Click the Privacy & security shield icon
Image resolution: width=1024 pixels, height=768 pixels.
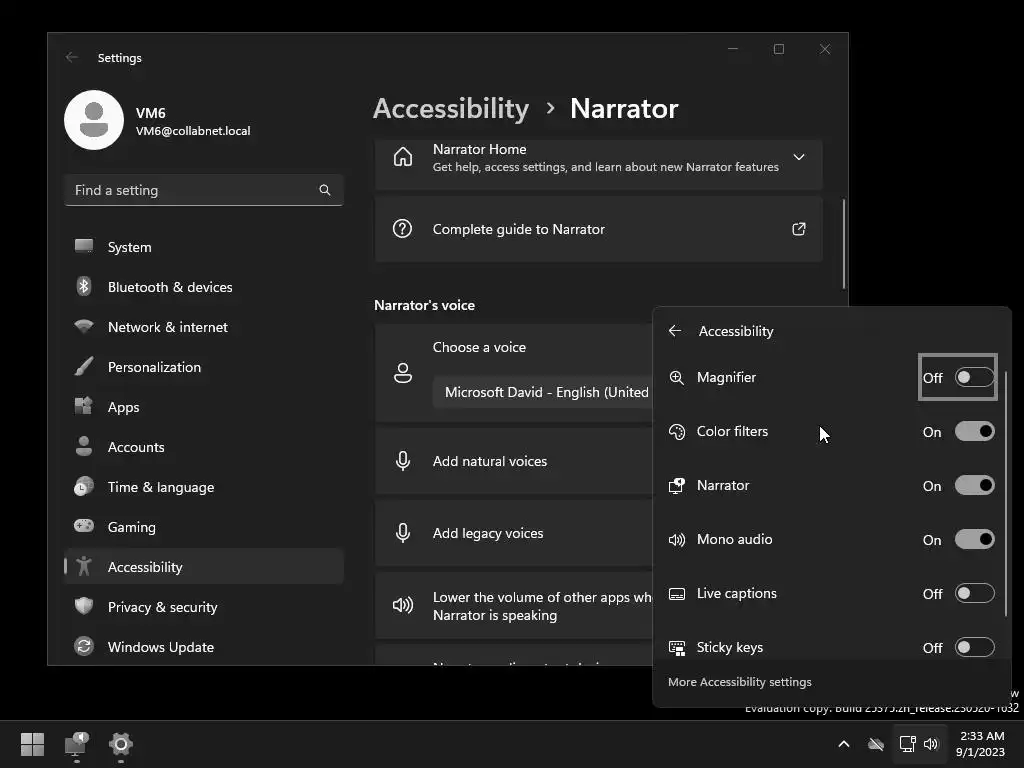point(84,606)
